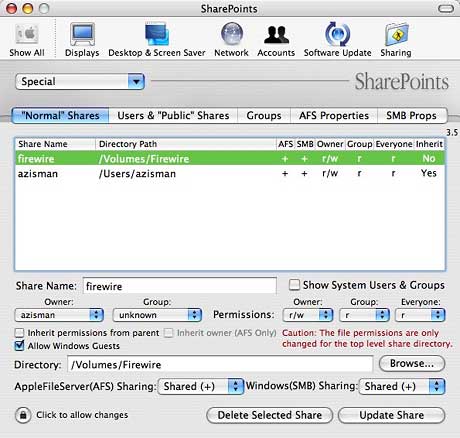Click /Volumes/Firewire cell in the table
The image size is (460, 438).
pyautogui.click(x=144, y=159)
